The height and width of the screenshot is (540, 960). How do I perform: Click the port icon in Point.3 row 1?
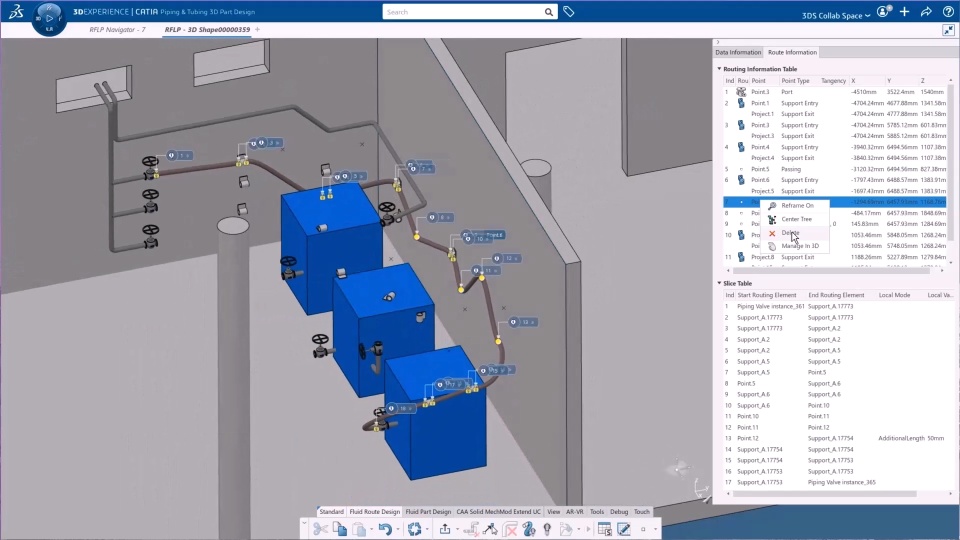741,92
